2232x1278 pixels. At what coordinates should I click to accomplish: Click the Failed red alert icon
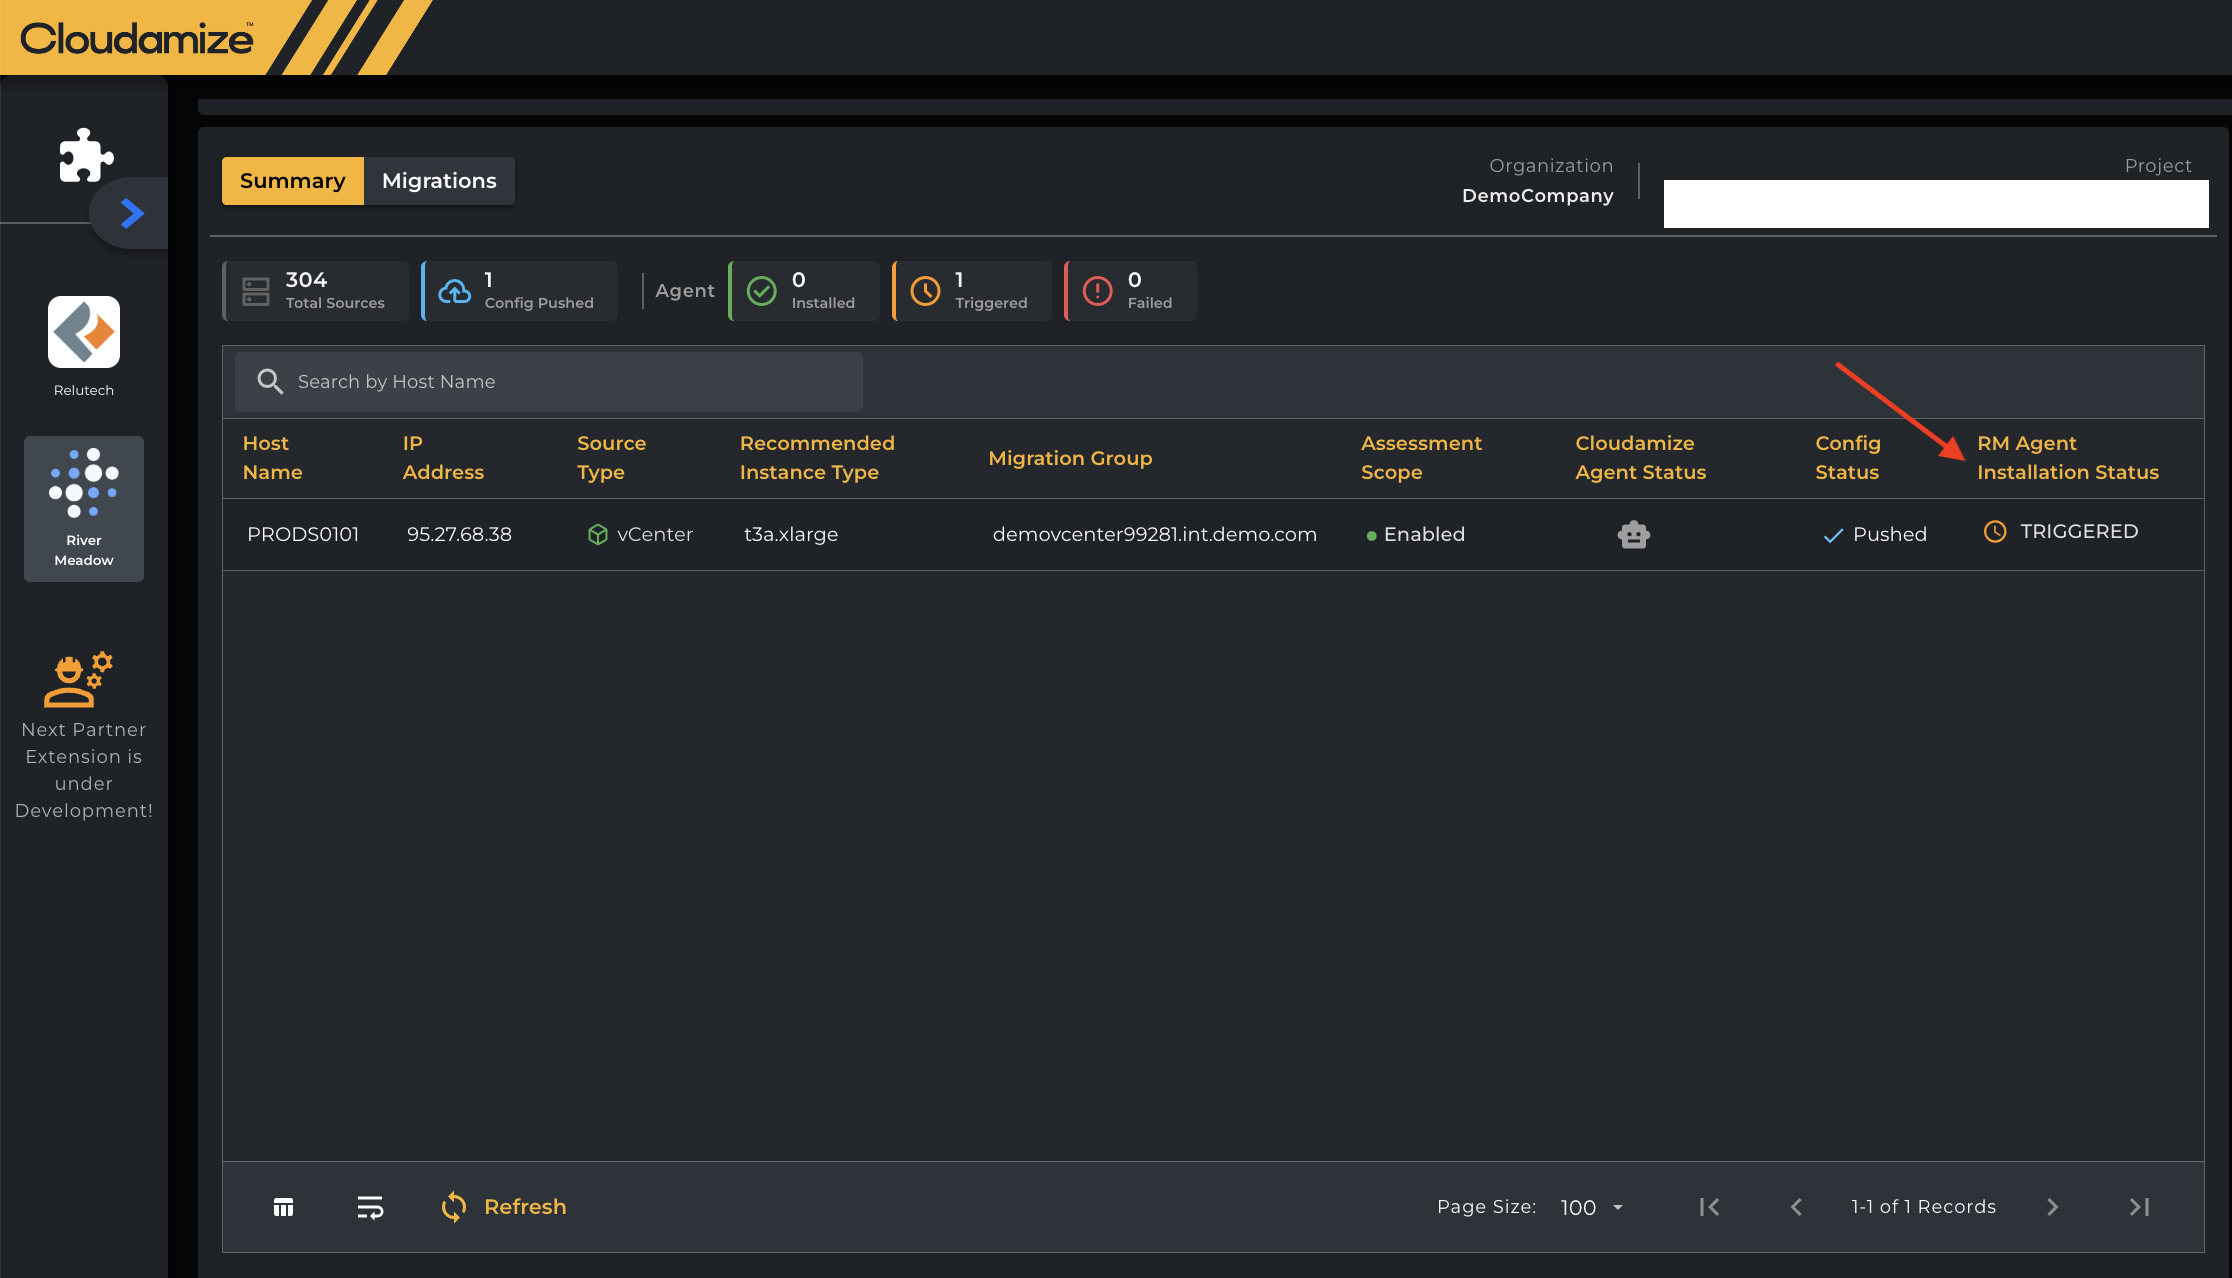[1098, 291]
